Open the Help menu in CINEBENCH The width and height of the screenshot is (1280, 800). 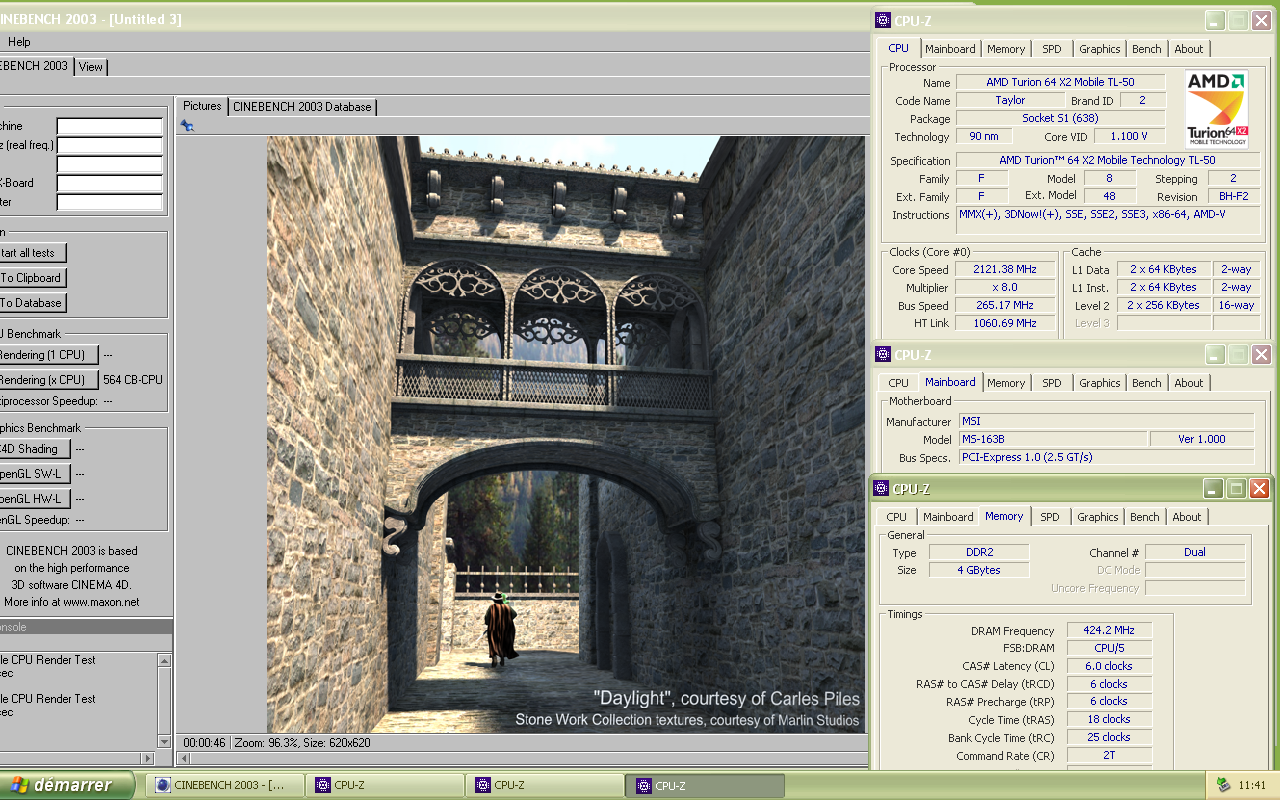pyautogui.click(x=19, y=42)
